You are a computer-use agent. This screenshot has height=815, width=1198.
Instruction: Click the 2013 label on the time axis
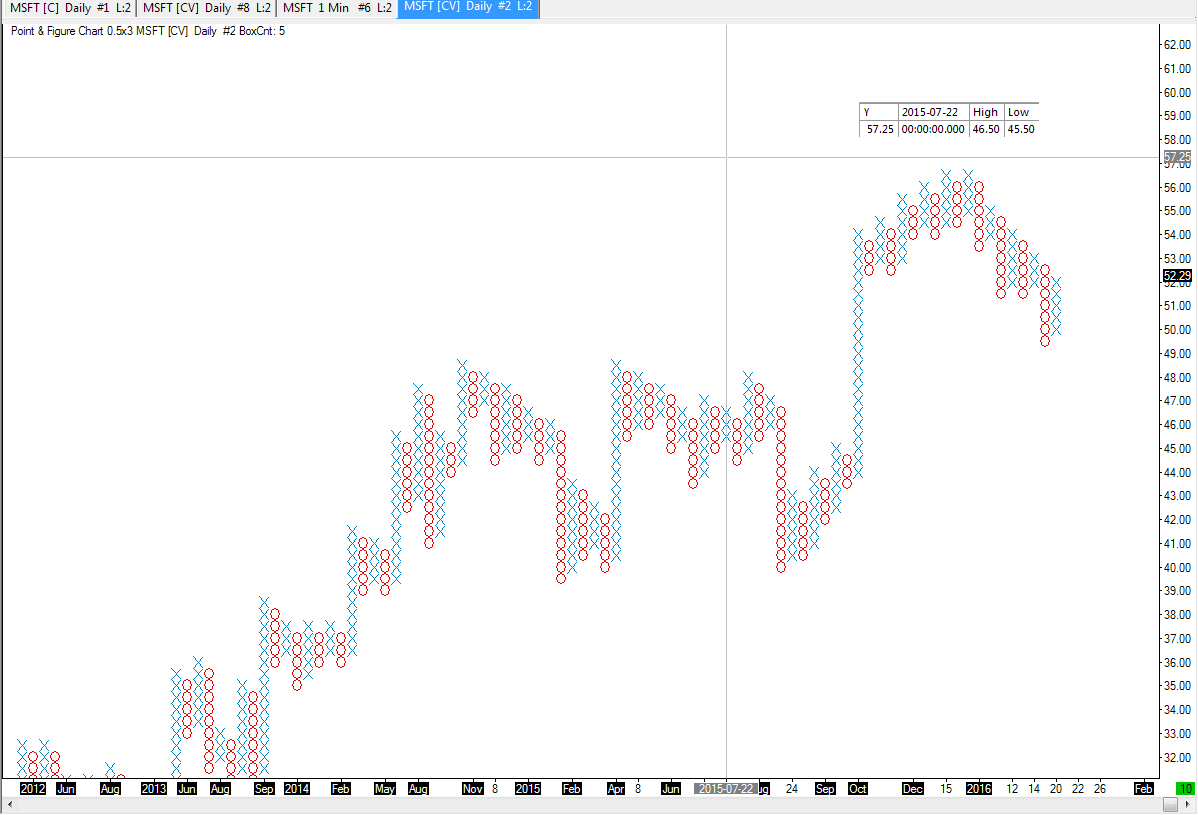154,788
